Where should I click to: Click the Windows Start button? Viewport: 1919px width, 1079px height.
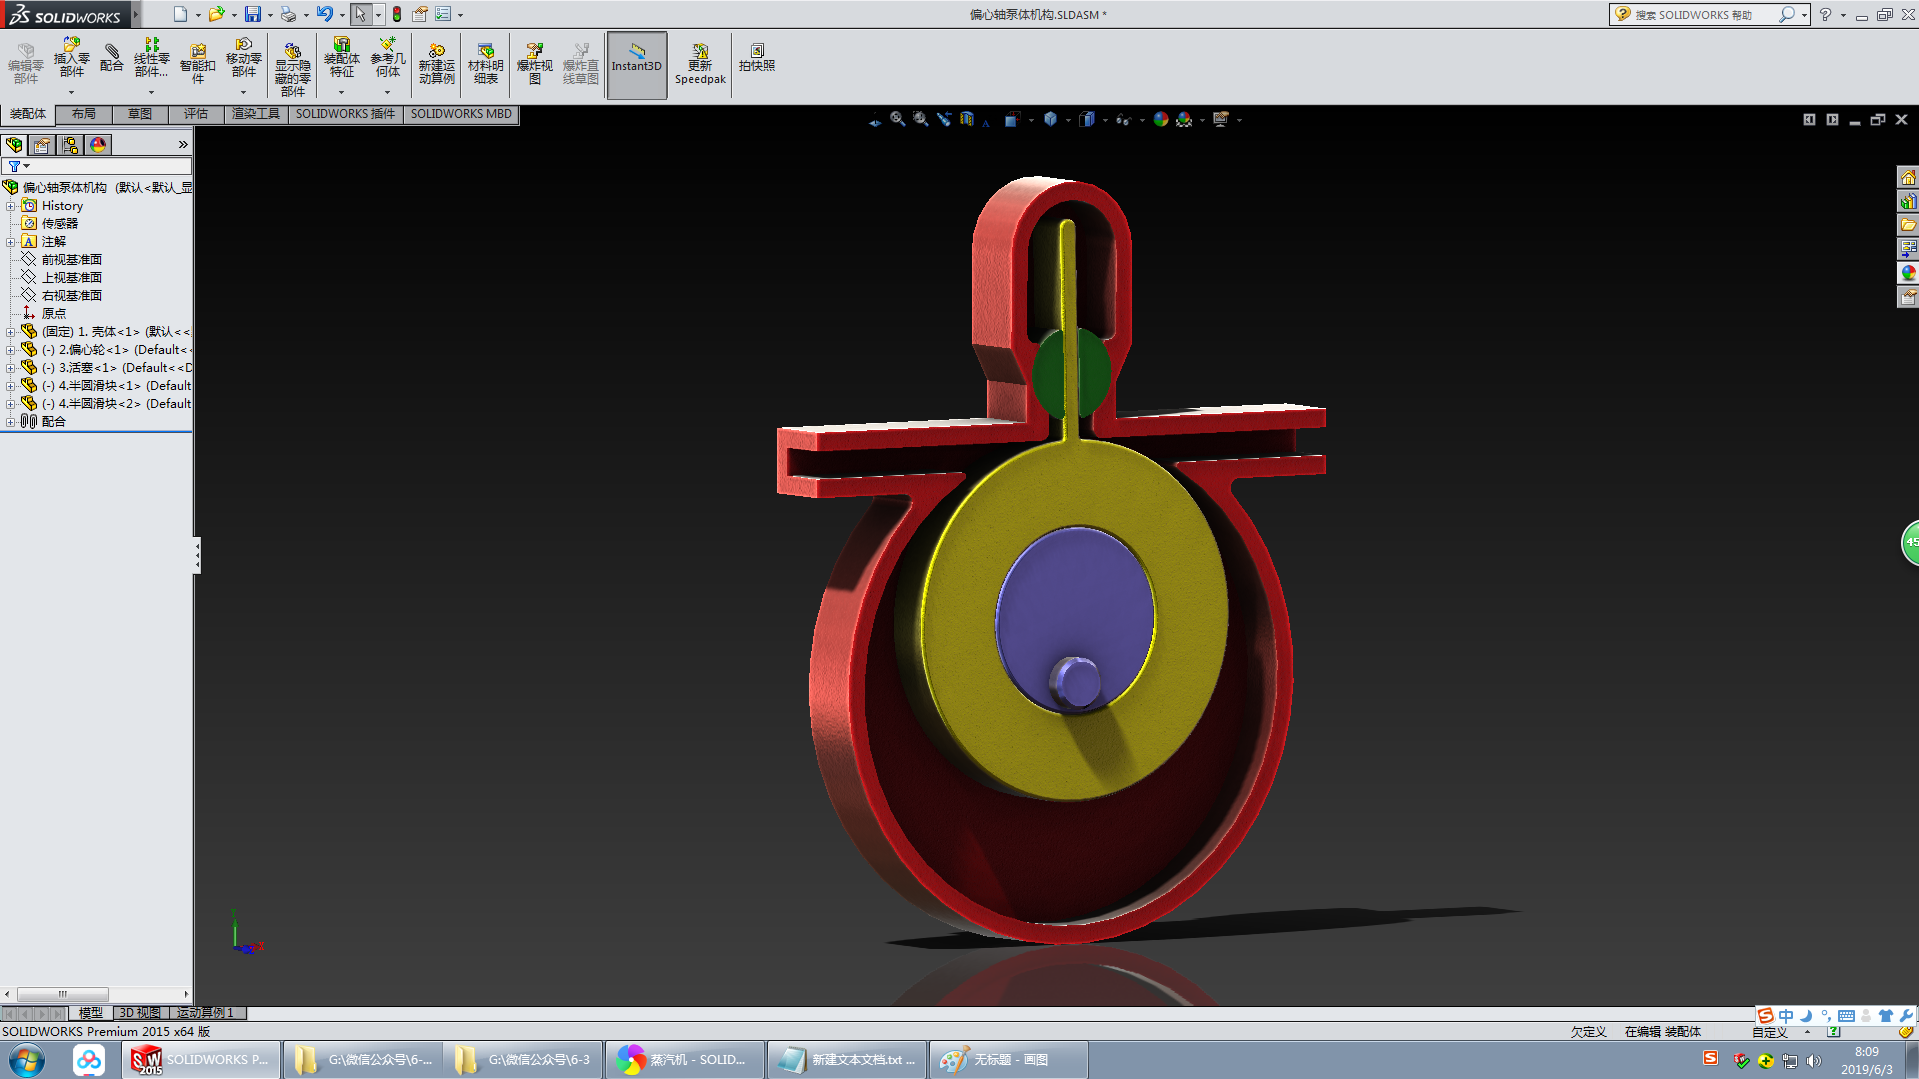point(27,1060)
